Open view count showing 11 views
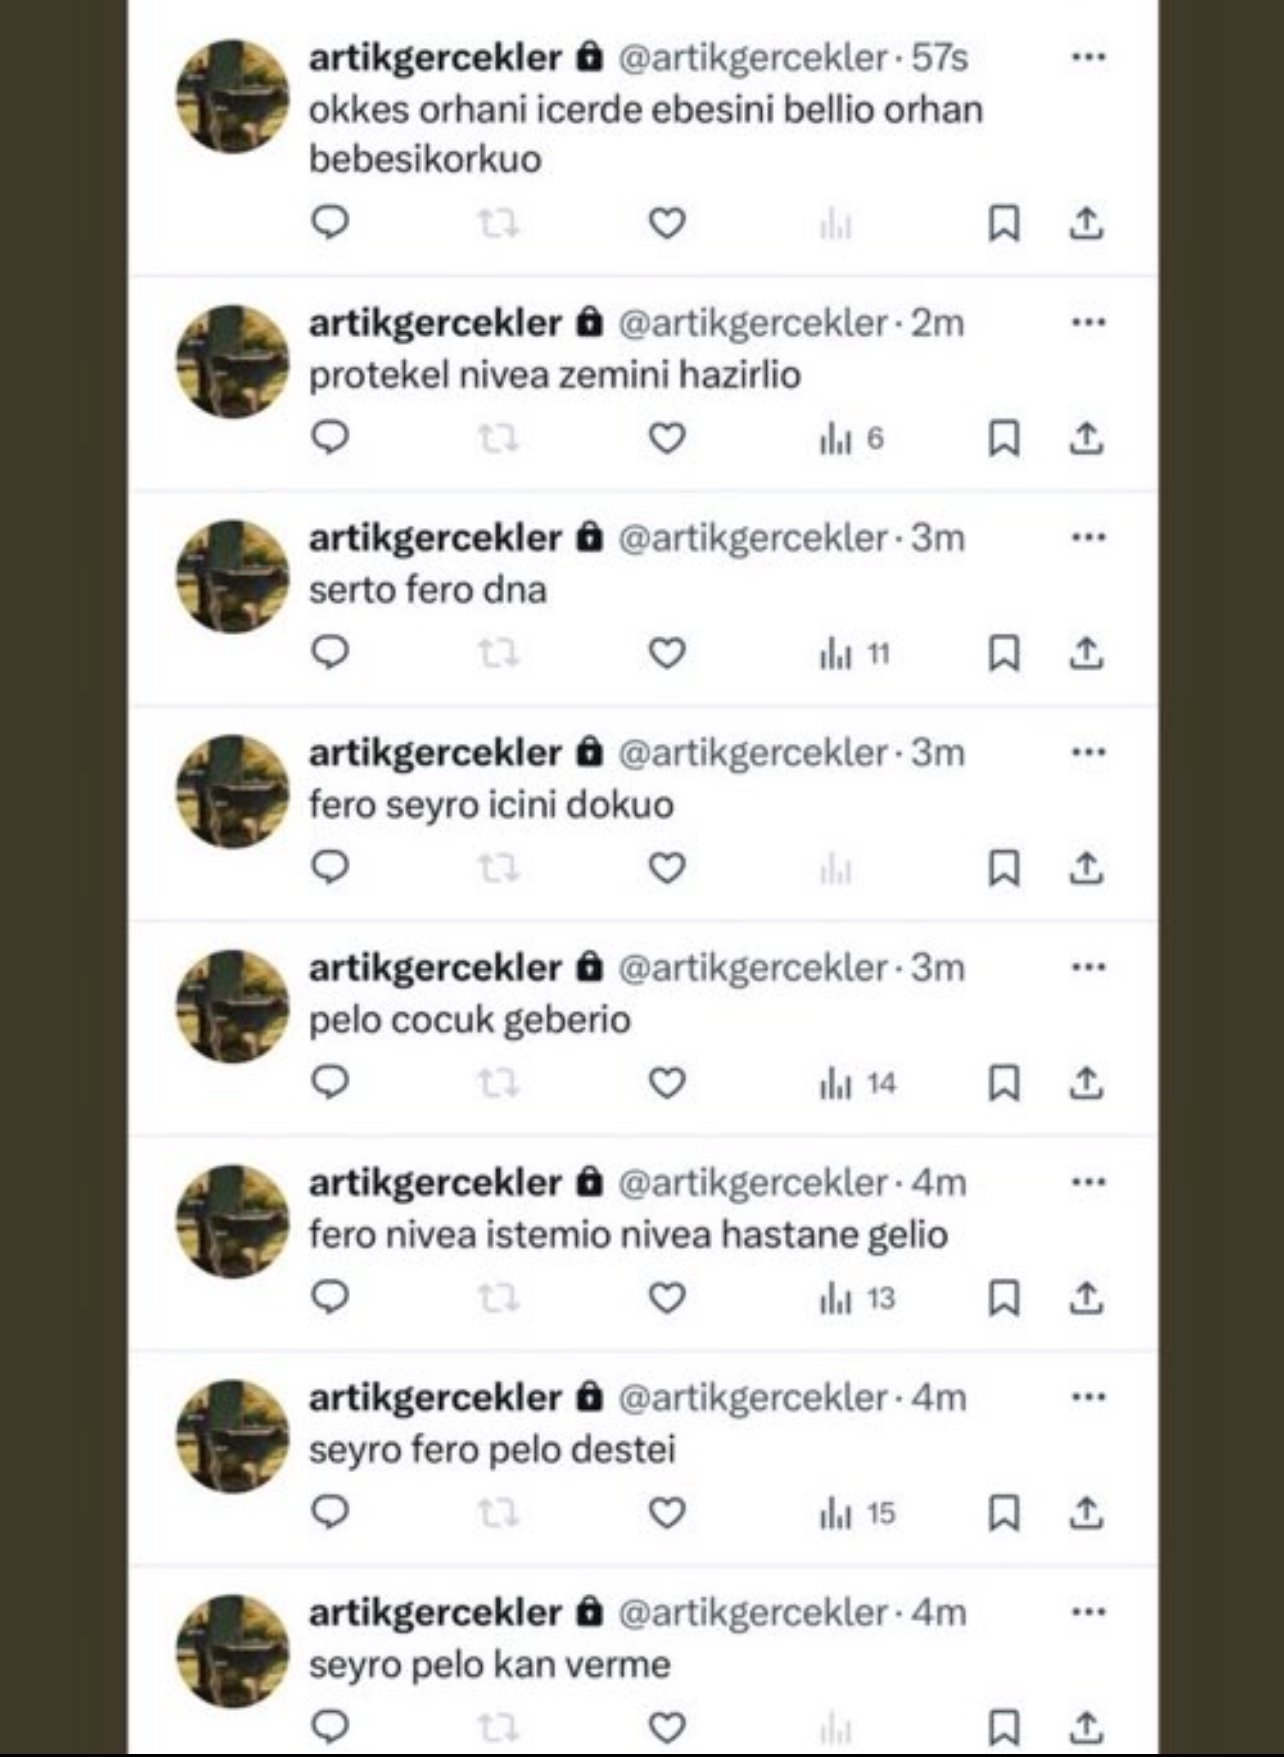Screen dimensions: 1284x1757 click(x=855, y=654)
